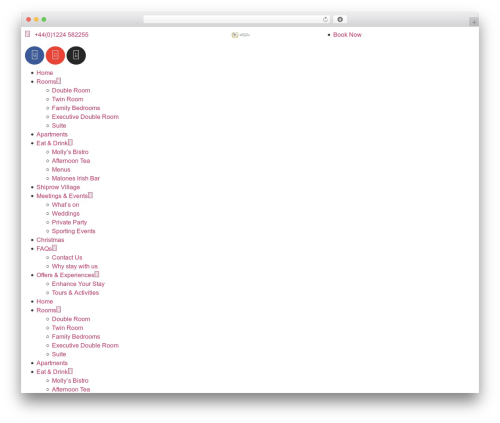Viewport: 500px width, 423px height.
Task: Expand the Offers & Experiences submenu arrow
Action: point(97,274)
